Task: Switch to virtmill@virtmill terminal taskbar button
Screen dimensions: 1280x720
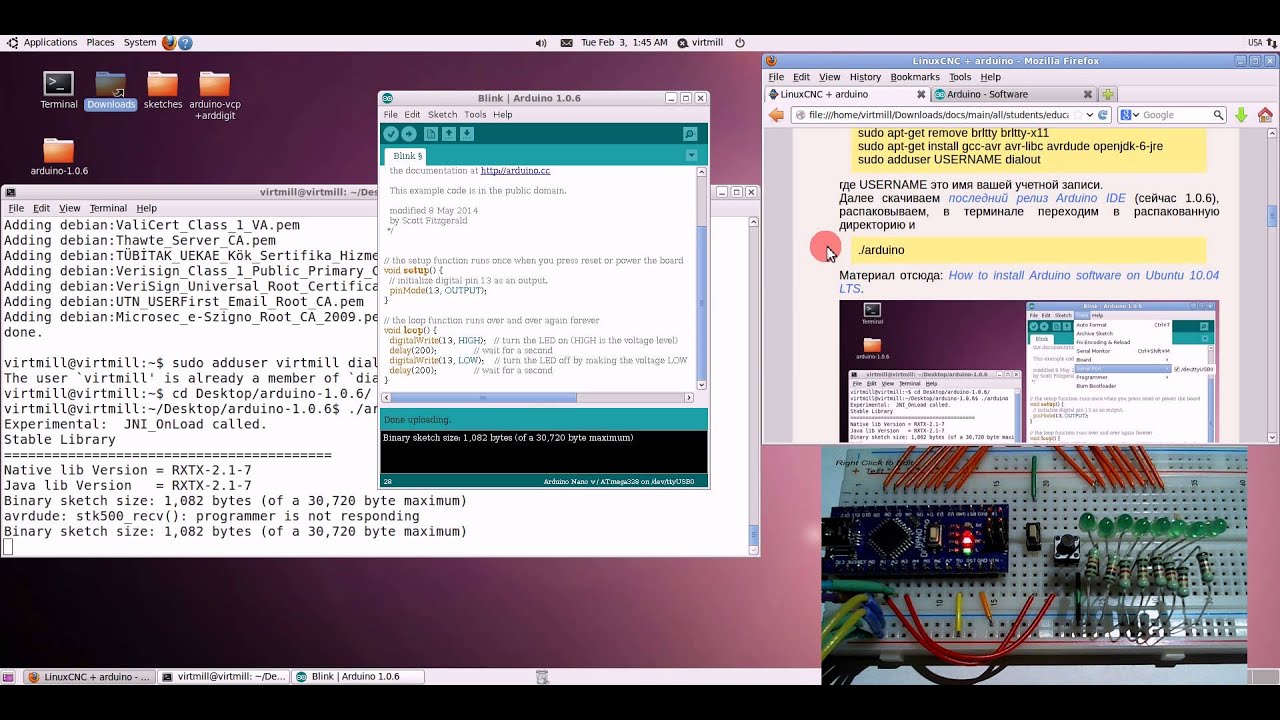Action: pyautogui.click(x=223, y=677)
